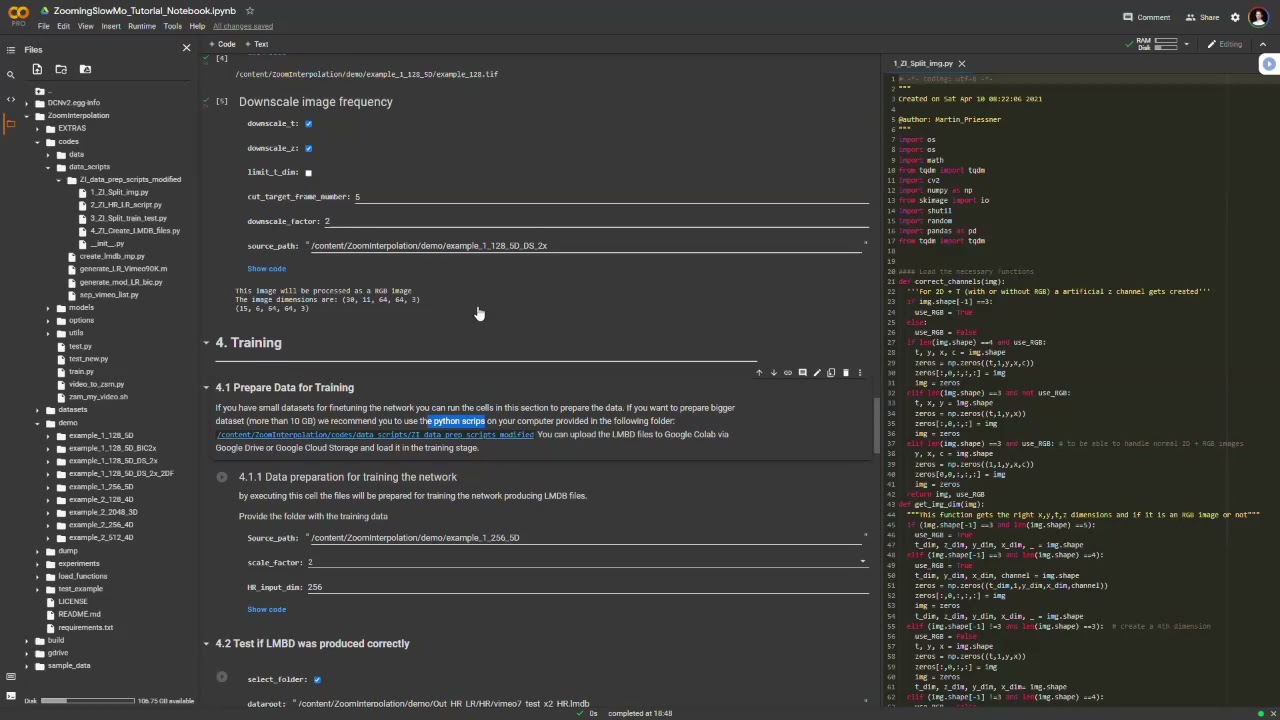Edit cell with pencil icon
Image resolution: width=1280 pixels, height=720 pixels.
coord(817,373)
